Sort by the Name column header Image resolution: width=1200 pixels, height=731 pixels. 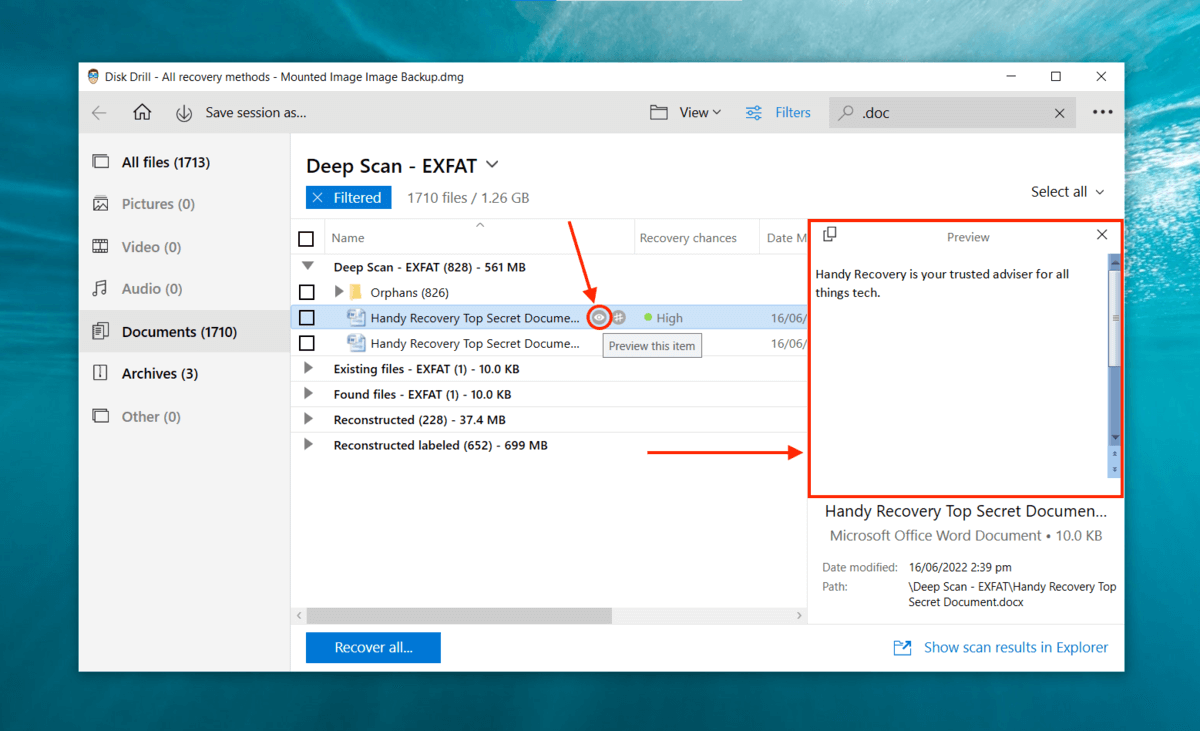tap(348, 239)
